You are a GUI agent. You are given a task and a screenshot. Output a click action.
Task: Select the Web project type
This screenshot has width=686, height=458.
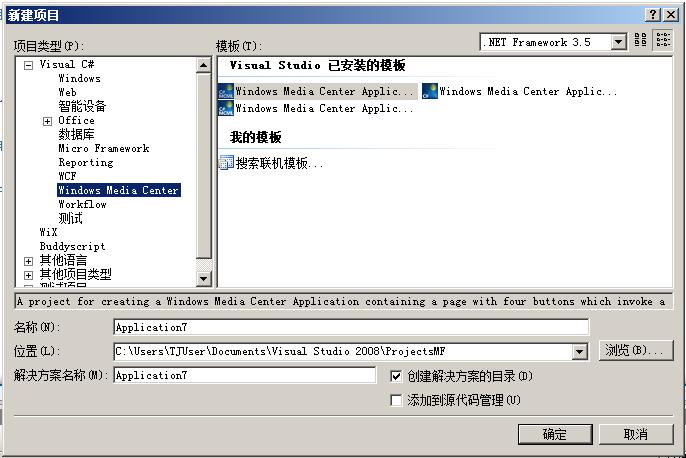67,92
